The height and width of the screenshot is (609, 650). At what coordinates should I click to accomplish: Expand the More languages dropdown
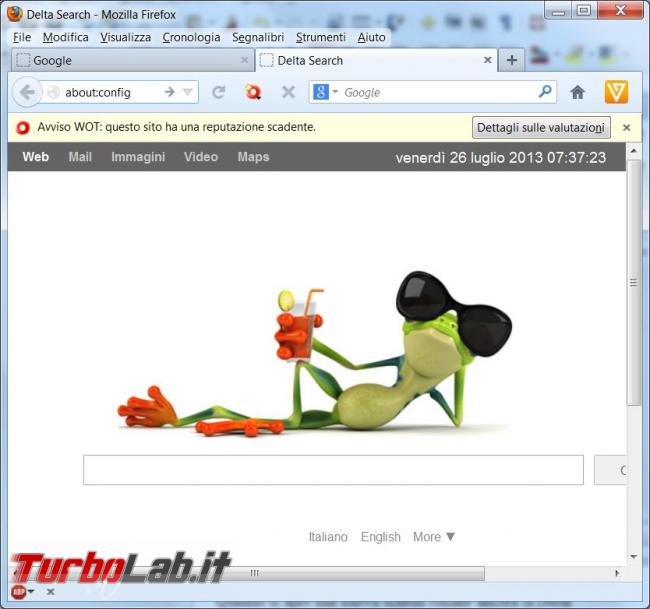click(x=434, y=537)
